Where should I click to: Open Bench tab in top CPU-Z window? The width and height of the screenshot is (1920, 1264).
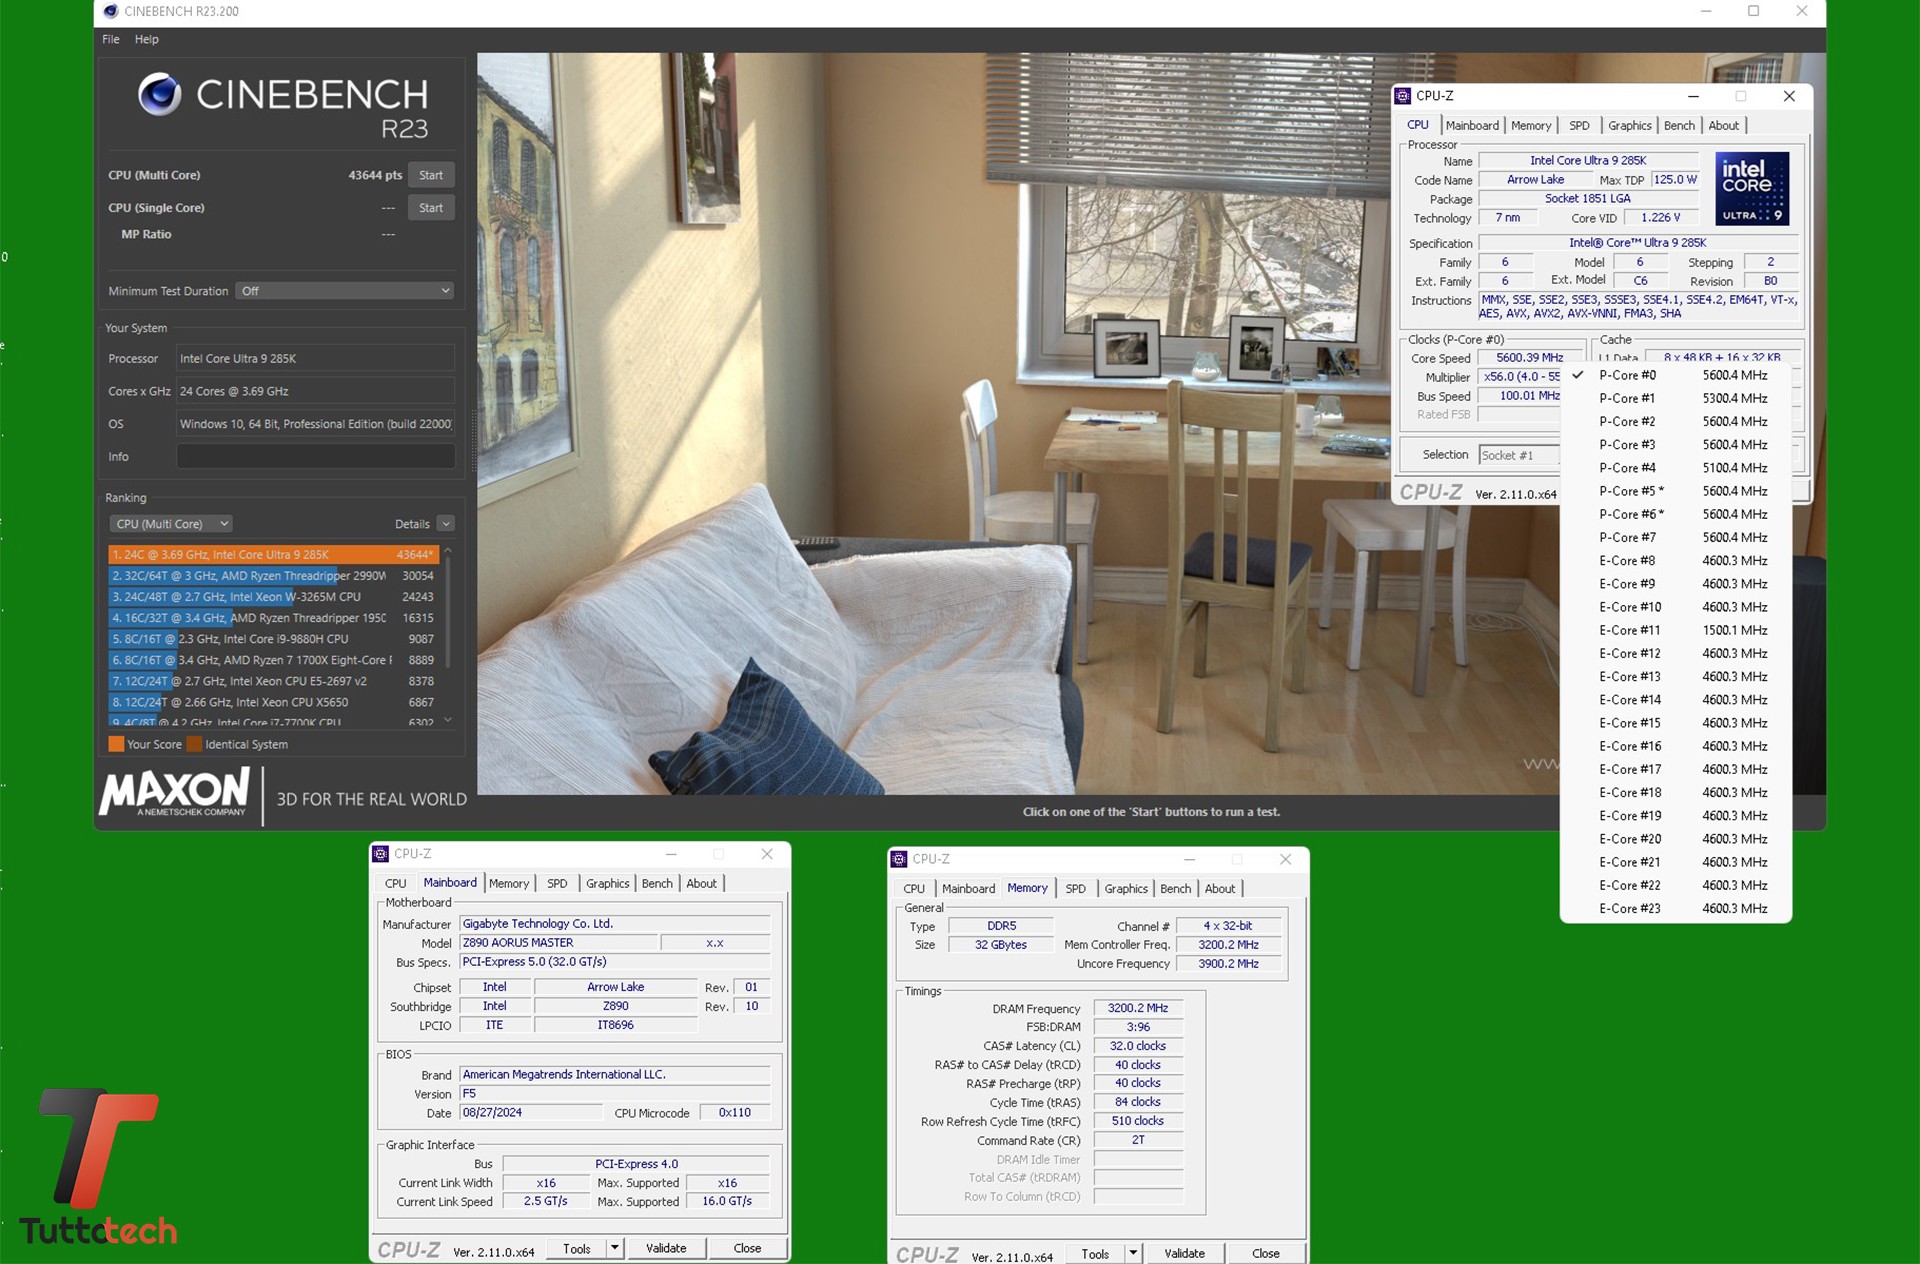pyautogui.click(x=1679, y=125)
